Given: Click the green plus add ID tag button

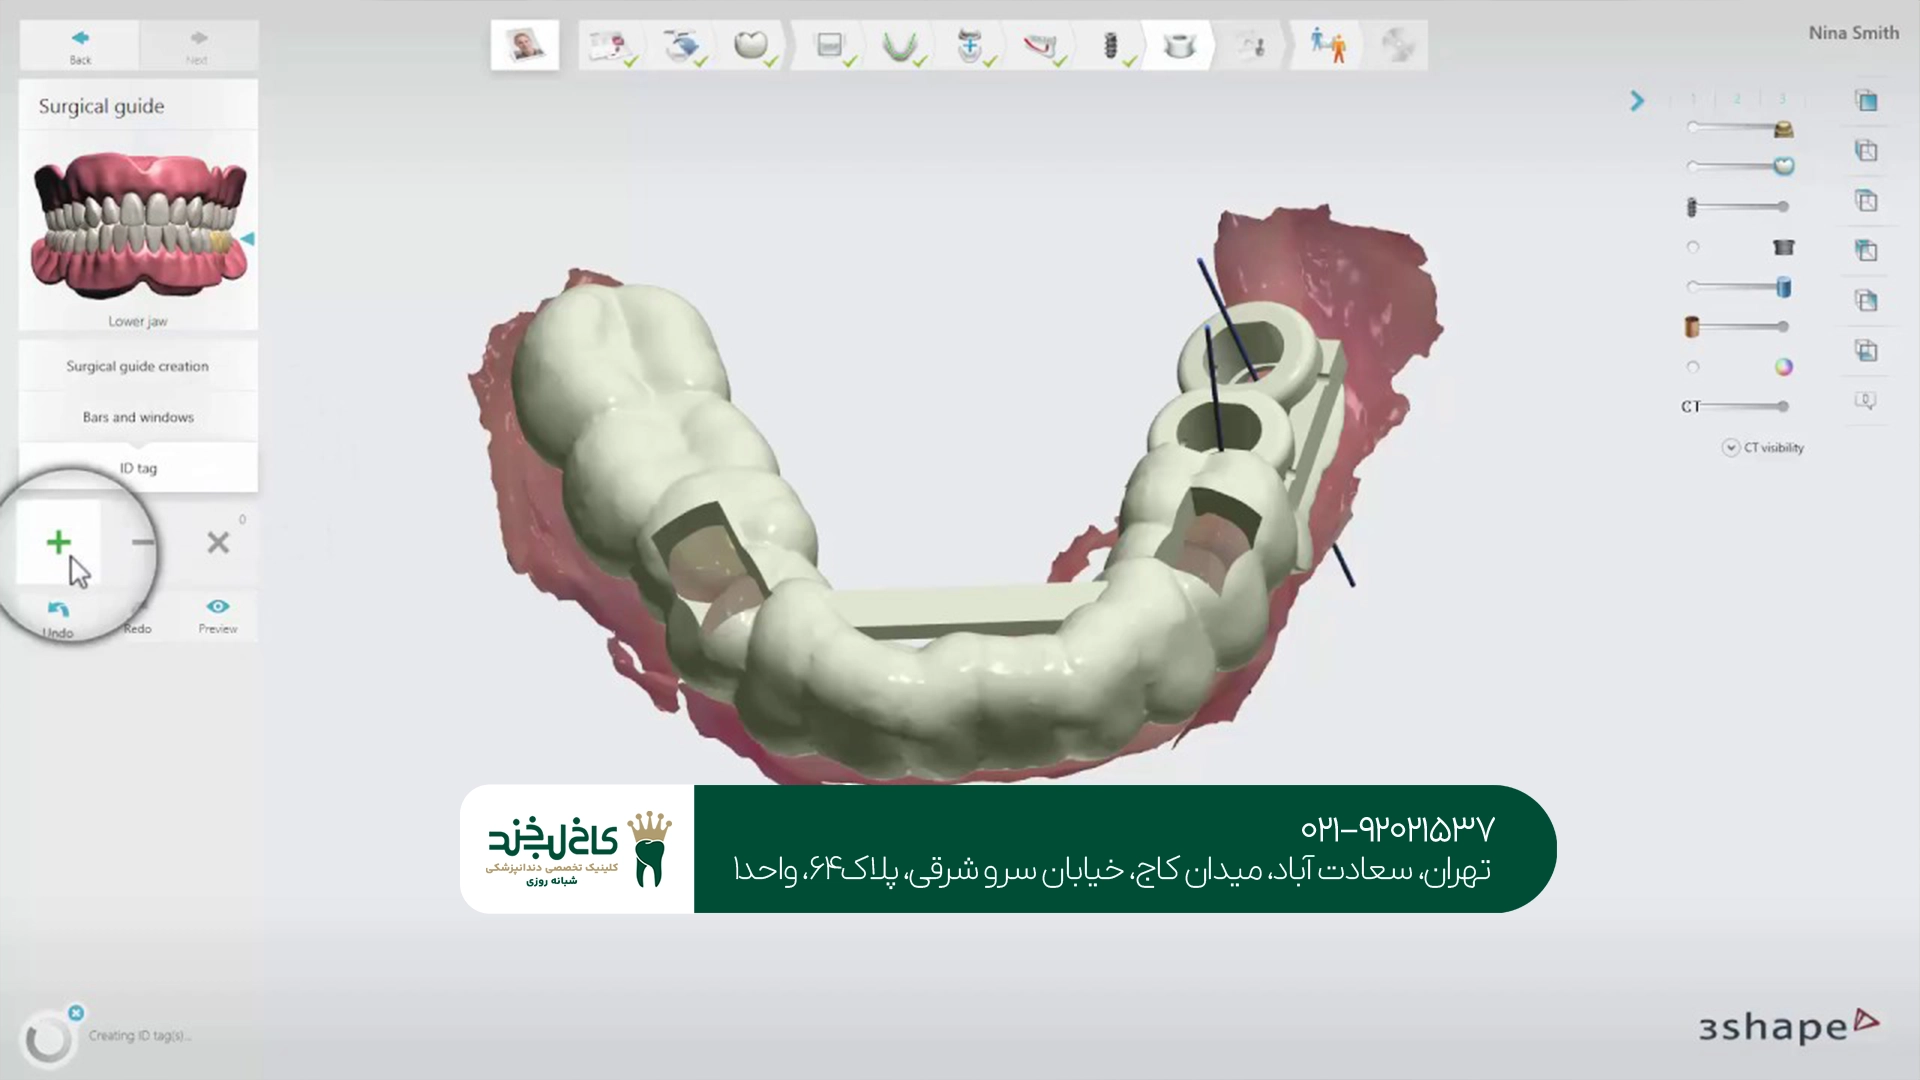Looking at the screenshot, I should 58,542.
